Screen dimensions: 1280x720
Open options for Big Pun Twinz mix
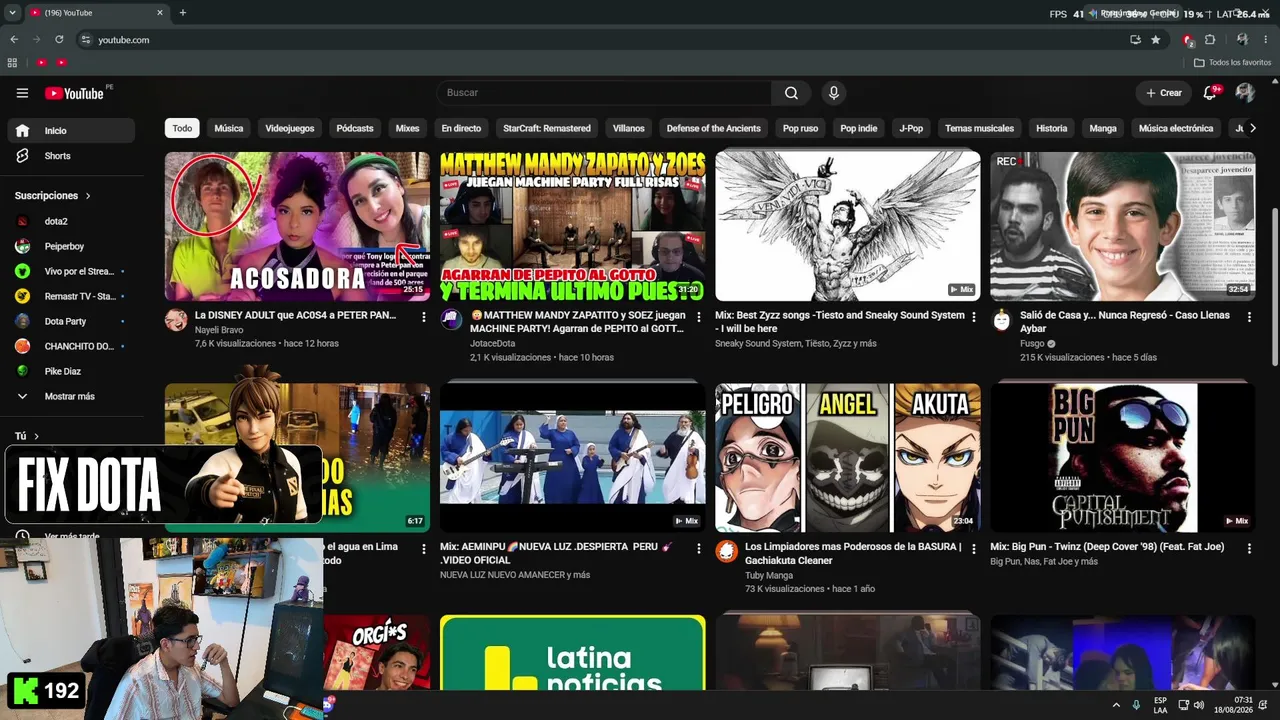pos(1249,549)
